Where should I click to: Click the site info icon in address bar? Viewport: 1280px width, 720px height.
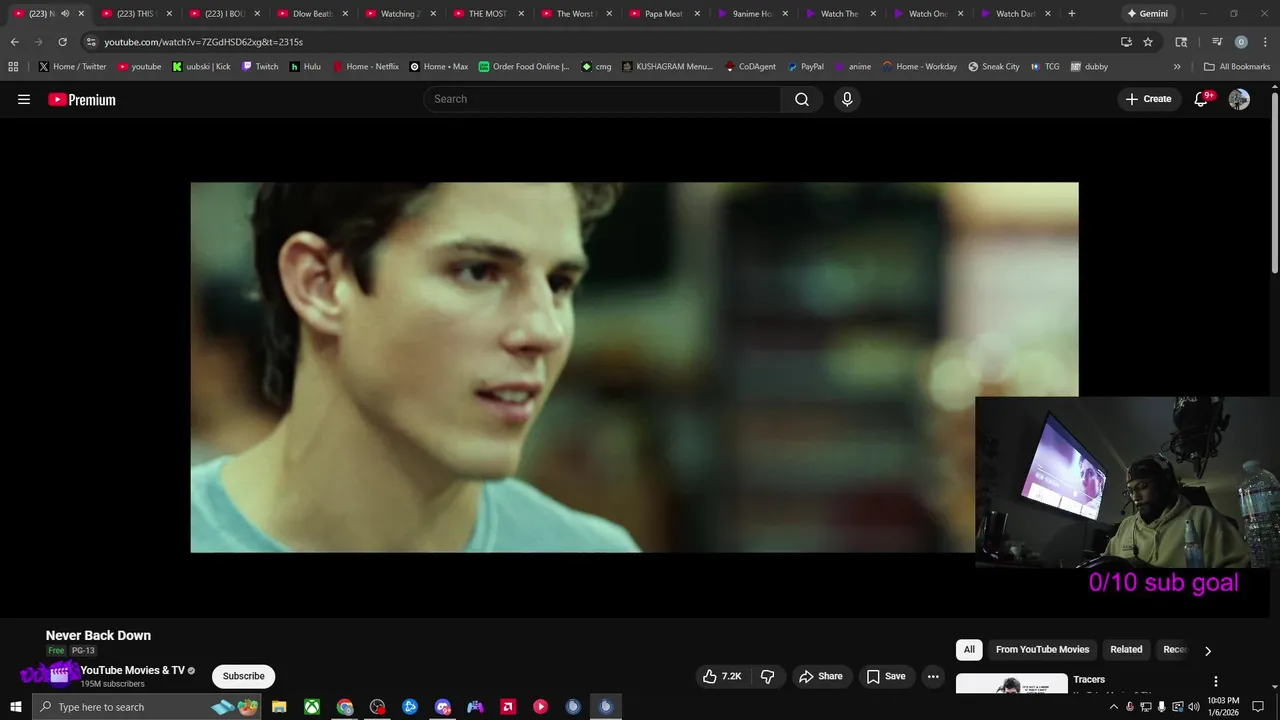[91, 42]
